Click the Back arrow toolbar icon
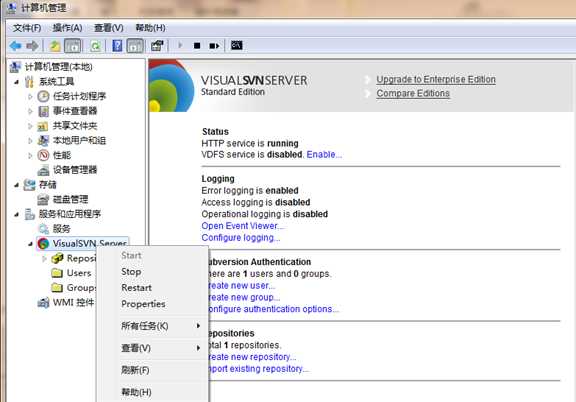Image resolution: width=576 pixels, height=402 pixels. (x=15, y=46)
